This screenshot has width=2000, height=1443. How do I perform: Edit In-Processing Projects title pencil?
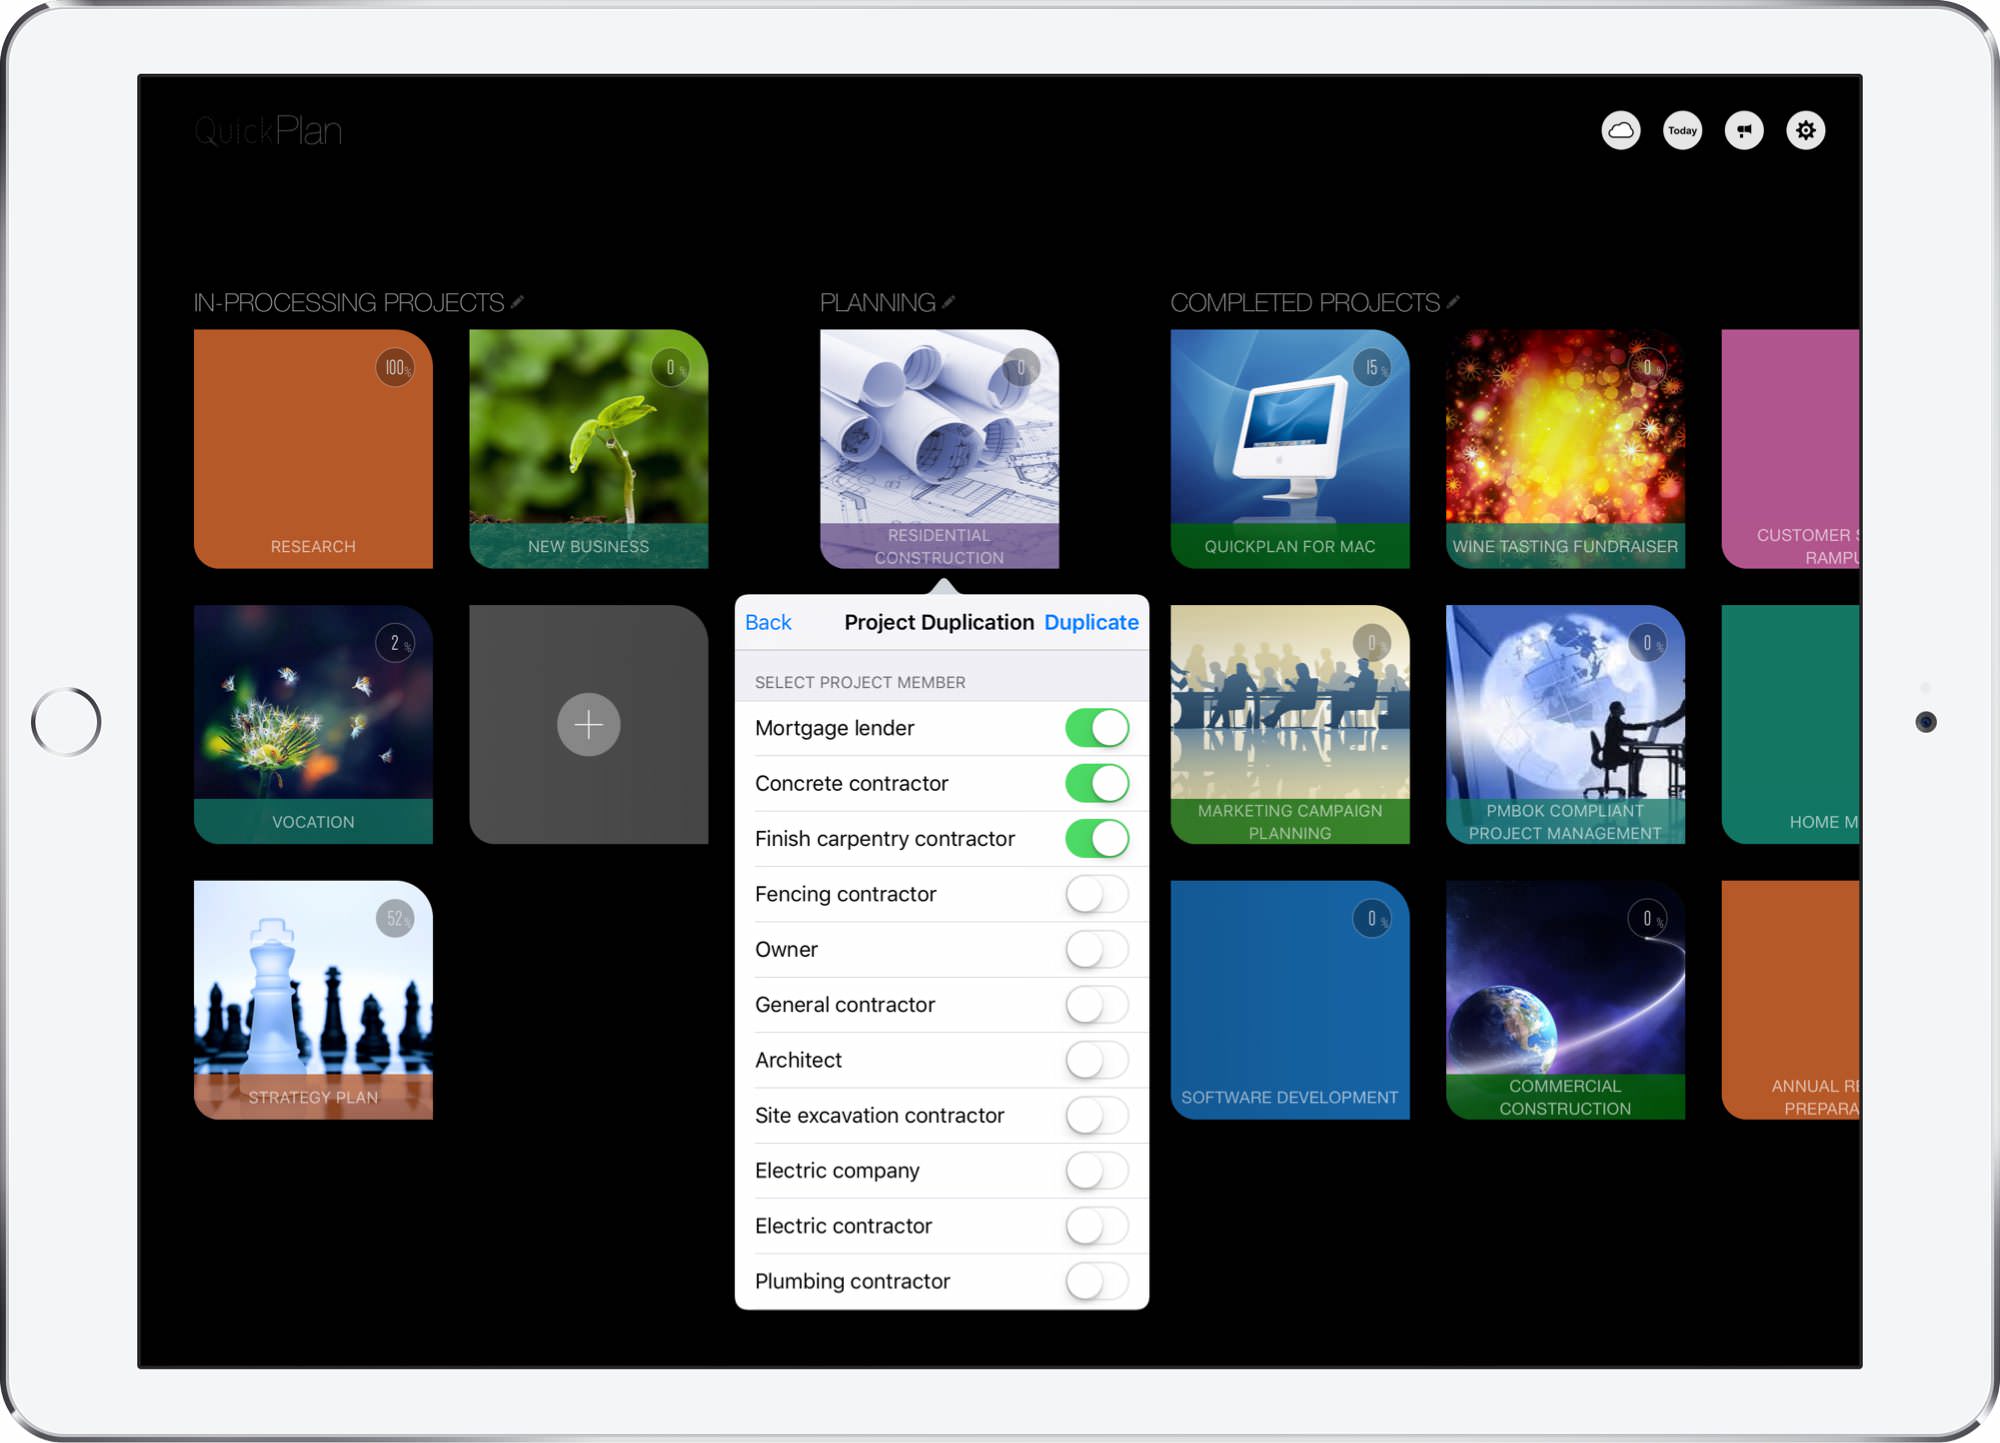coord(517,302)
